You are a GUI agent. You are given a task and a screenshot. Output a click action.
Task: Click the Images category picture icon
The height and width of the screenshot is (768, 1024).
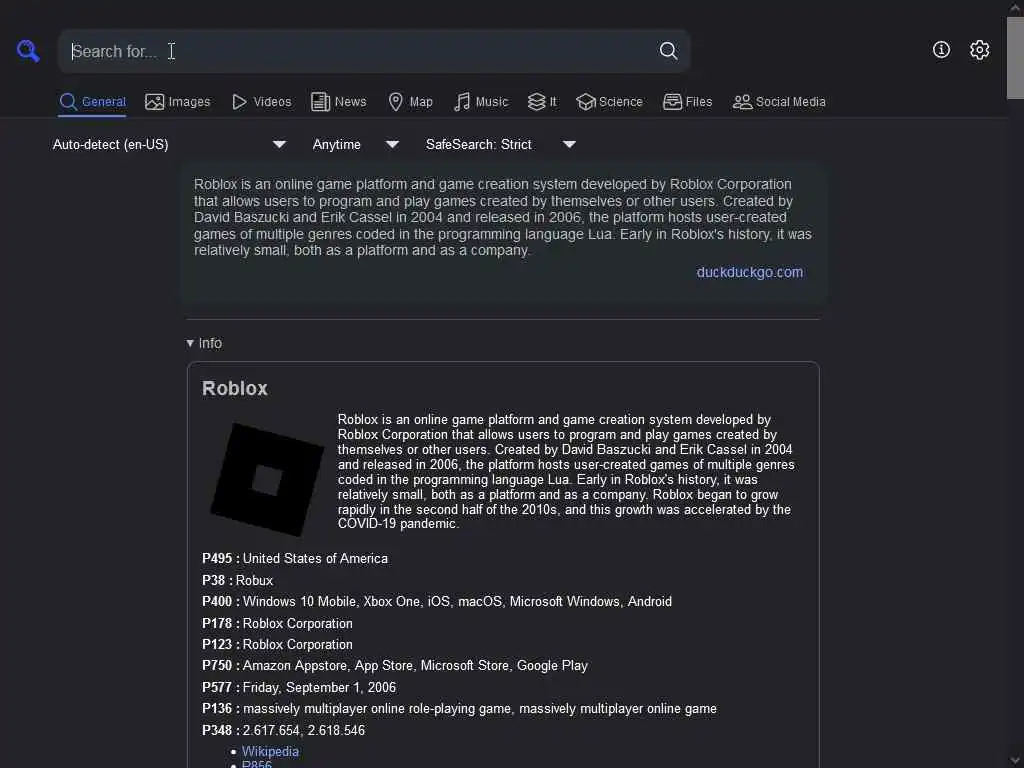pos(155,102)
